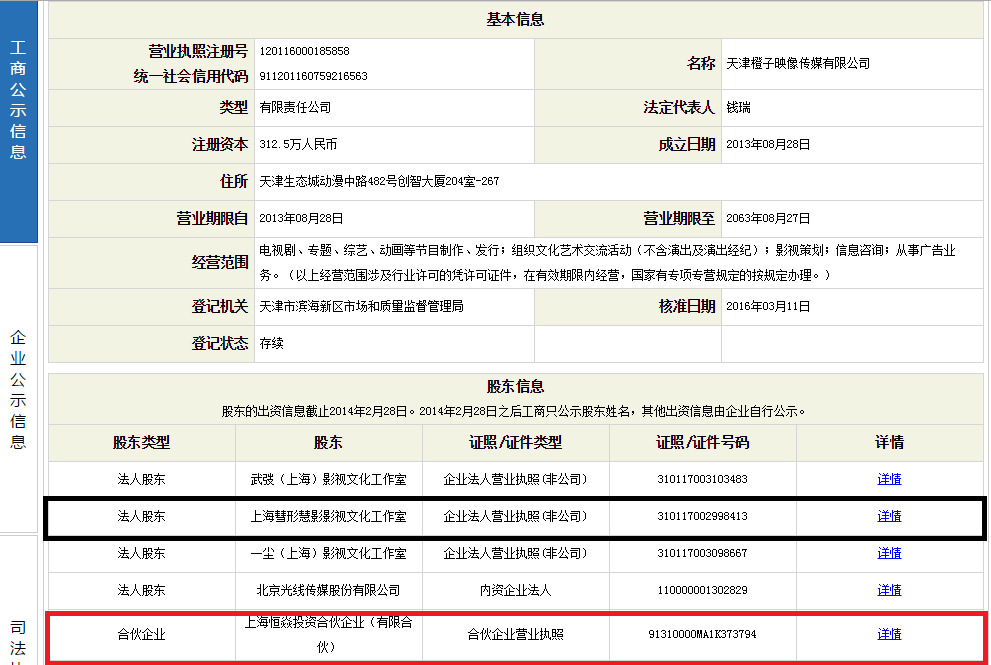View 详情 for the 合伙企业 shareholder row
Viewport: 991px width, 665px height.
point(889,634)
